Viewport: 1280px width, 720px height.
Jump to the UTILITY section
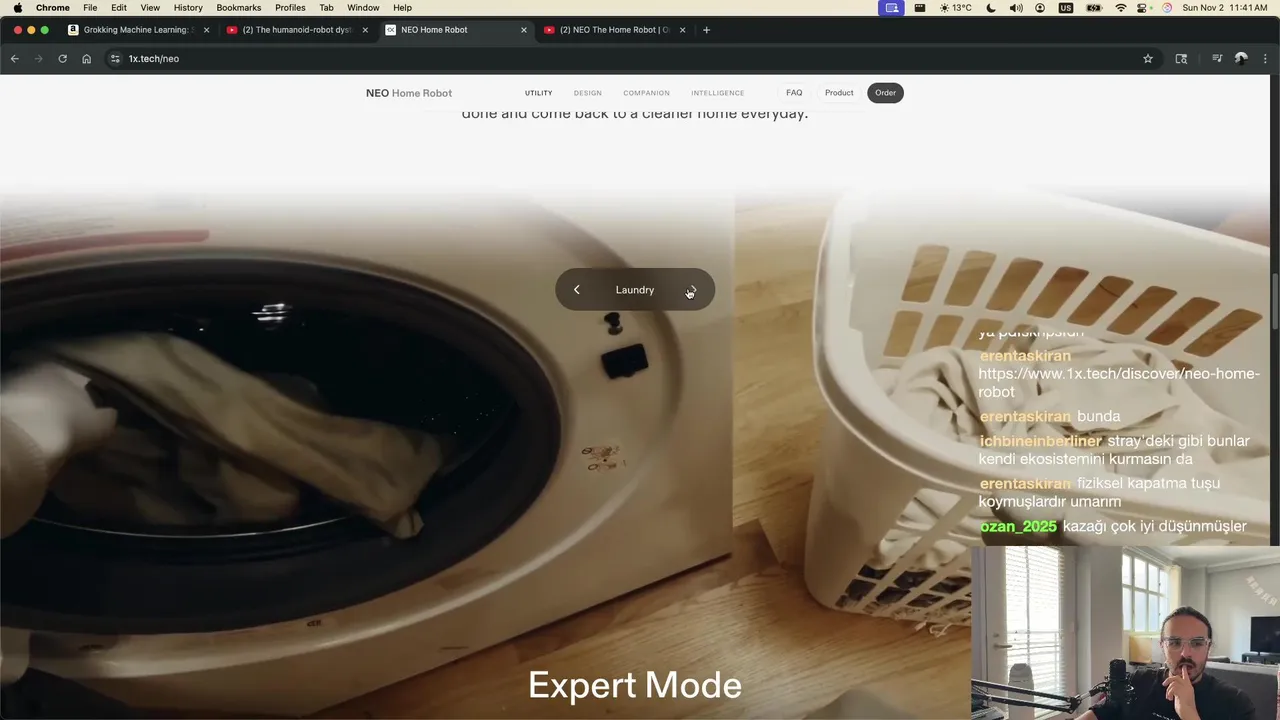tap(538, 93)
